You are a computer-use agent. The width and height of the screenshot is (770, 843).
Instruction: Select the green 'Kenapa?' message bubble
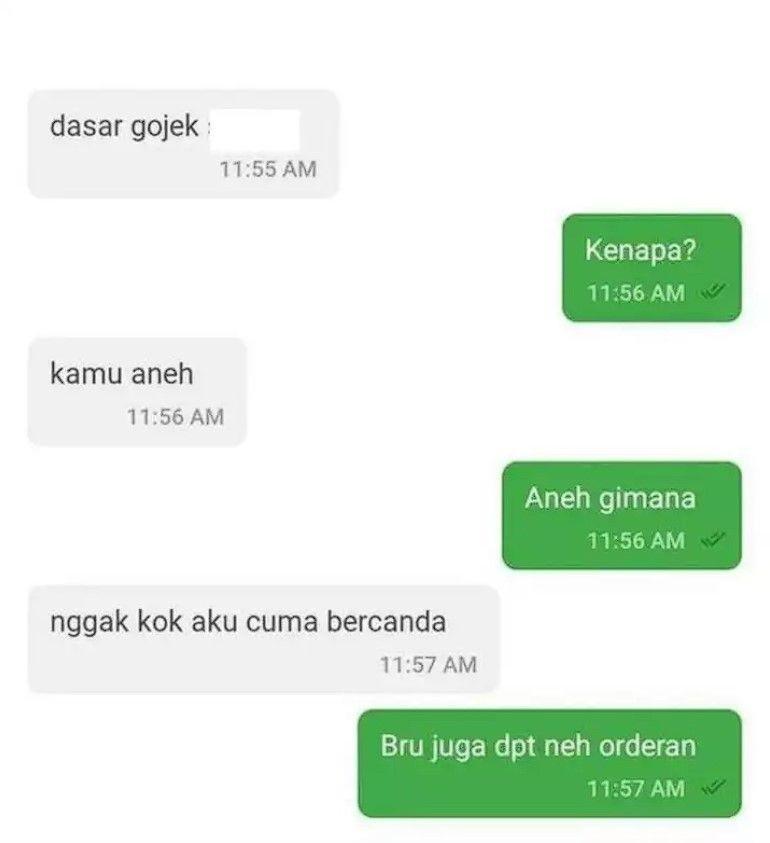tap(652, 268)
